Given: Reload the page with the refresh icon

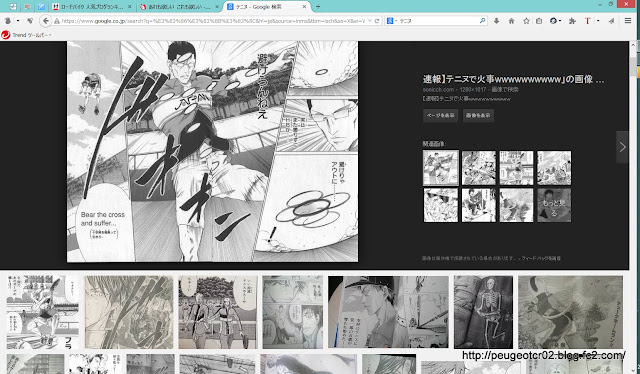Looking at the screenshot, I should coord(377,21).
